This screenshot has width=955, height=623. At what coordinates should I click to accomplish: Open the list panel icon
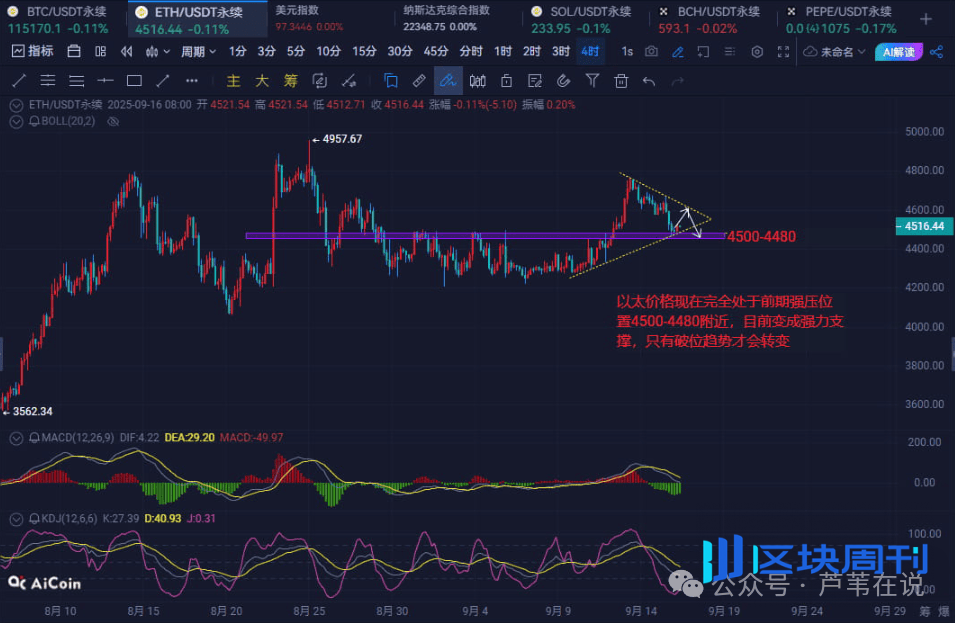[729, 52]
